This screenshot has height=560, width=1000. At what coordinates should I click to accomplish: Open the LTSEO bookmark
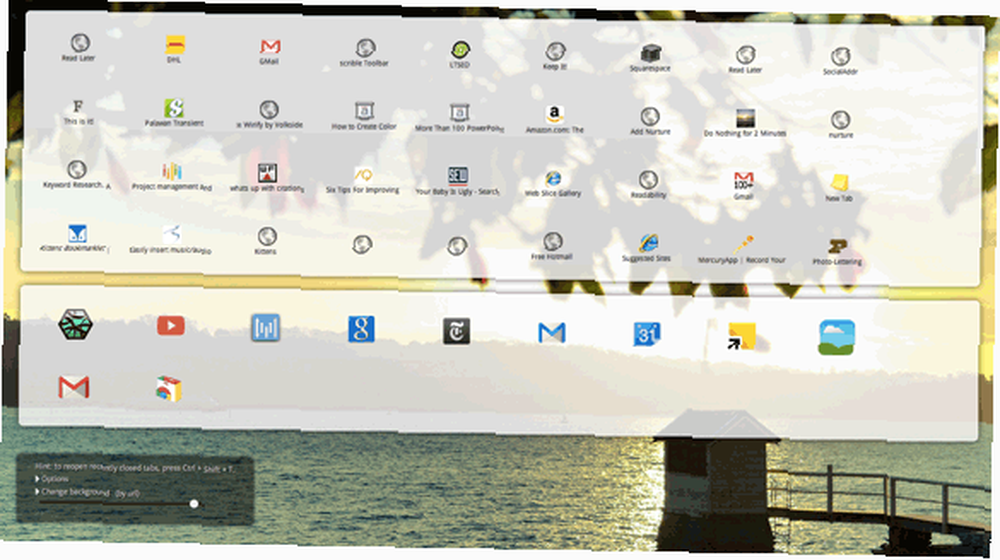point(460,54)
